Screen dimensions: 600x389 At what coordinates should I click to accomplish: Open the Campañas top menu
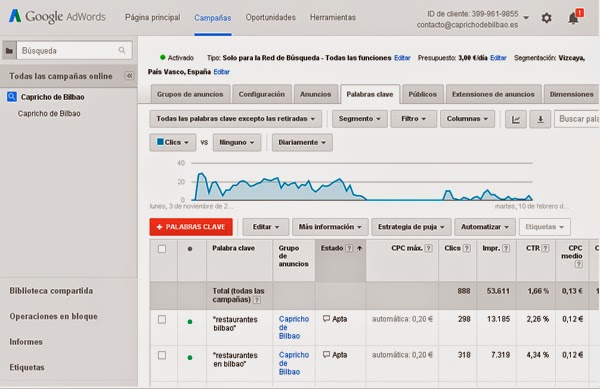[x=213, y=18]
